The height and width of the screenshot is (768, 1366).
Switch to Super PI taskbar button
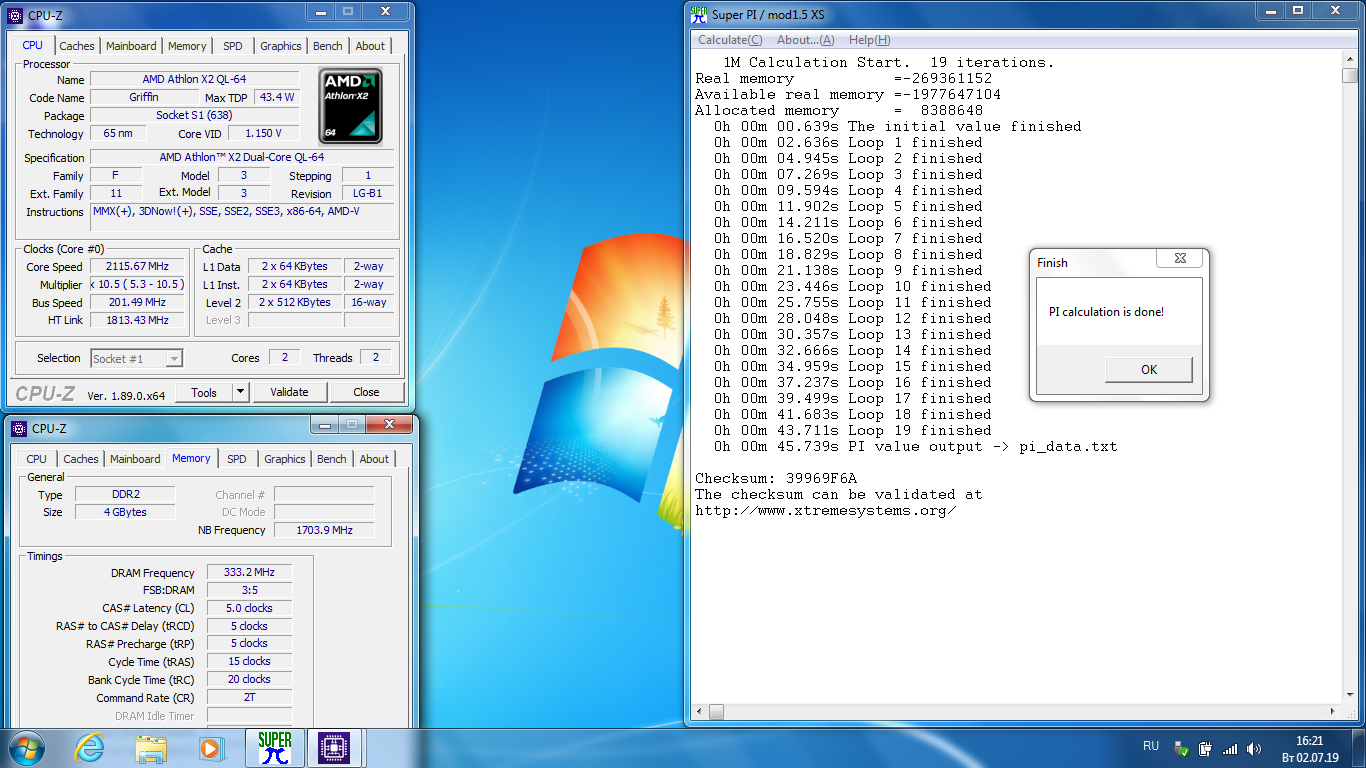point(275,748)
